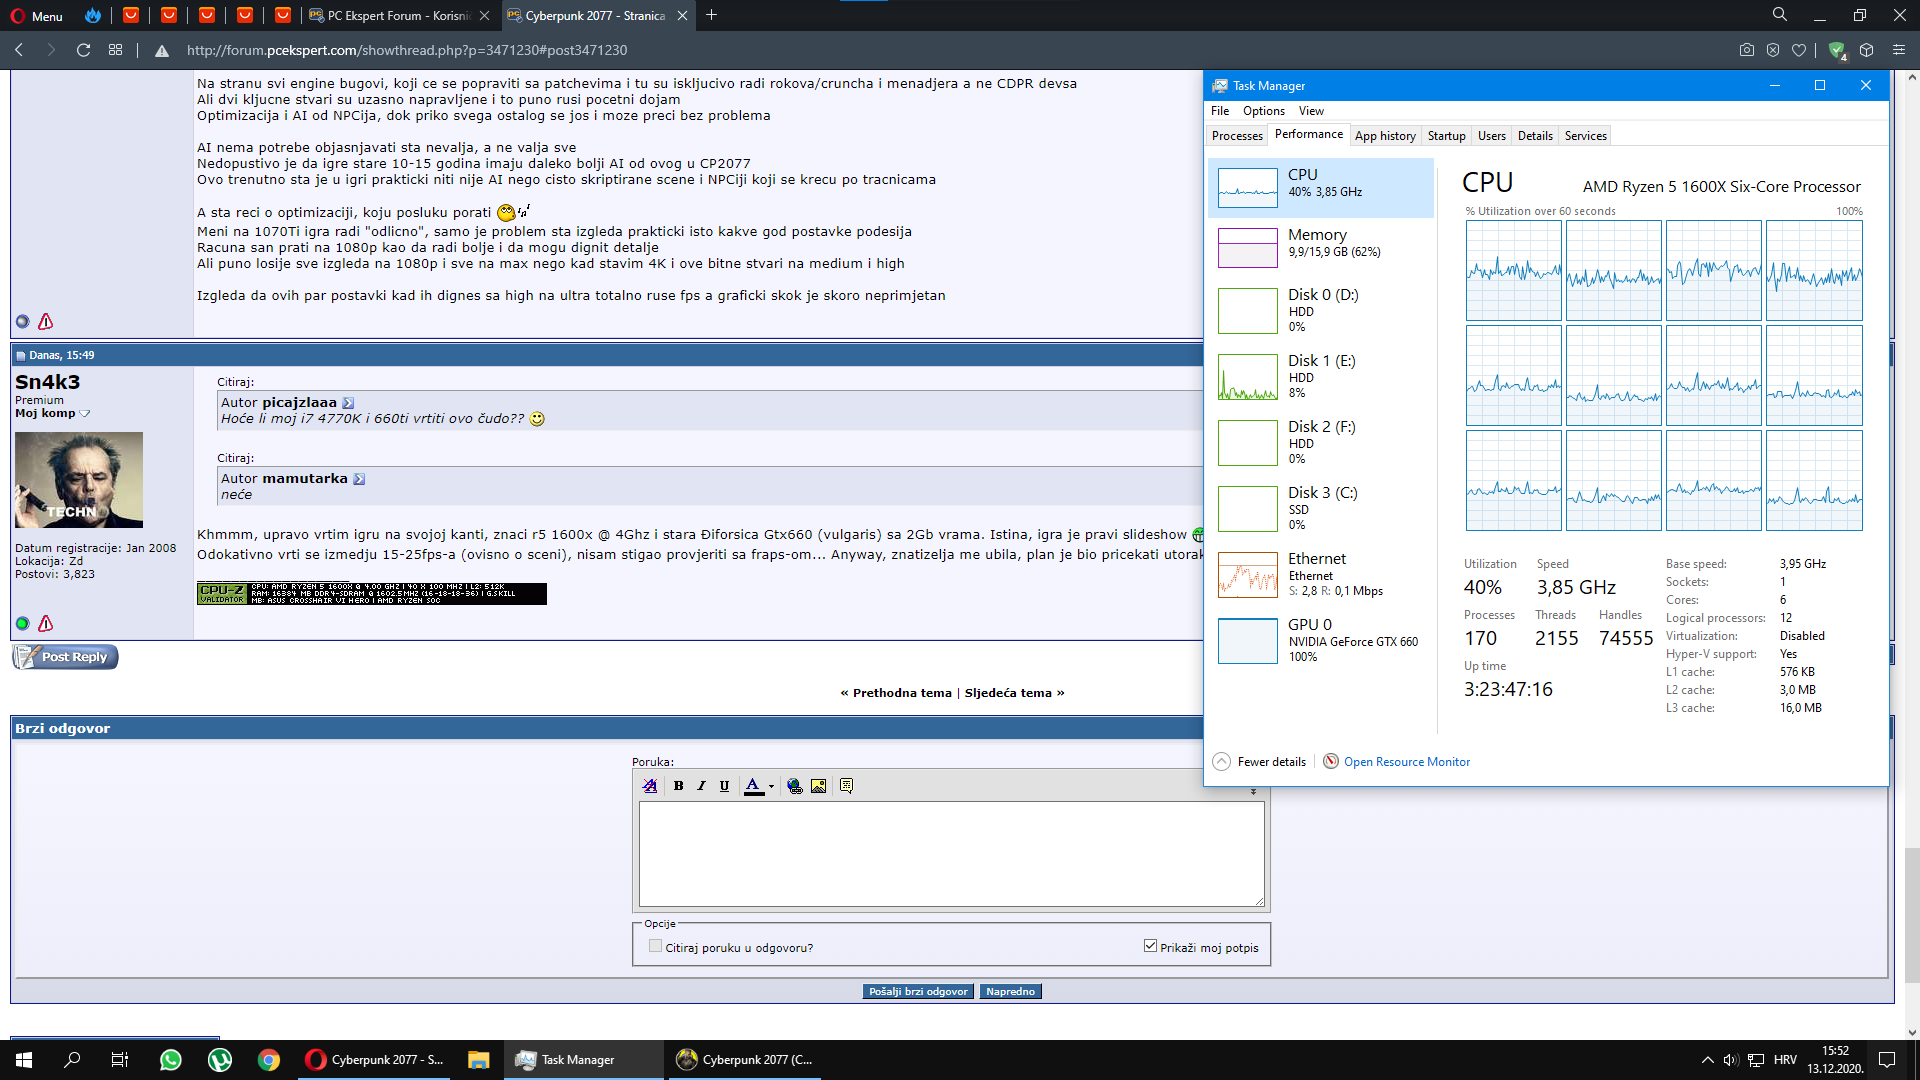
Task: Open the text color dropdown arrow
Action: (771, 786)
